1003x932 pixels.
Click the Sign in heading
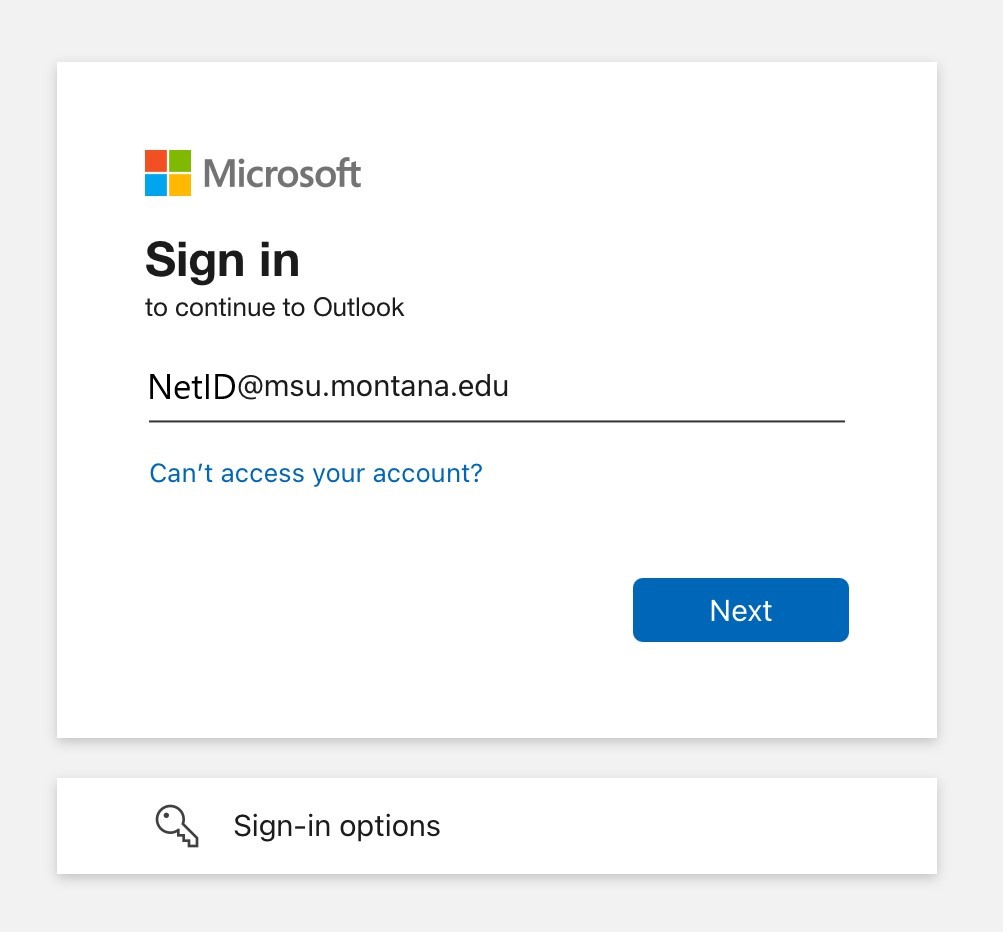click(222, 259)
